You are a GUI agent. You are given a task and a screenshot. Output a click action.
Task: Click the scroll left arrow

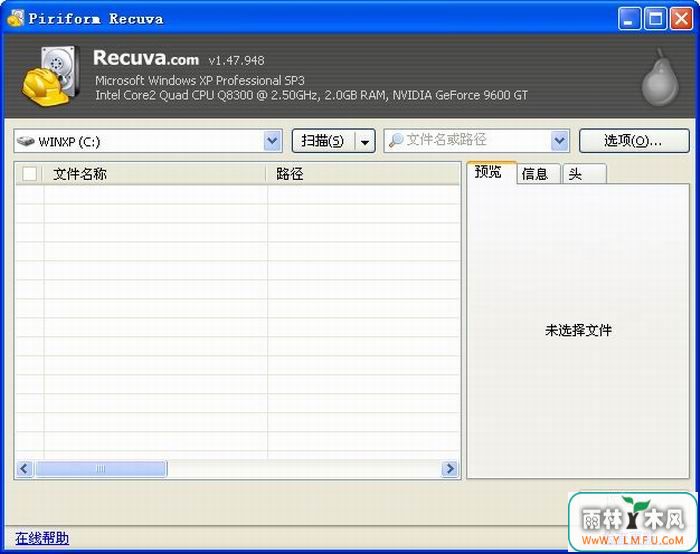[24, 469]
